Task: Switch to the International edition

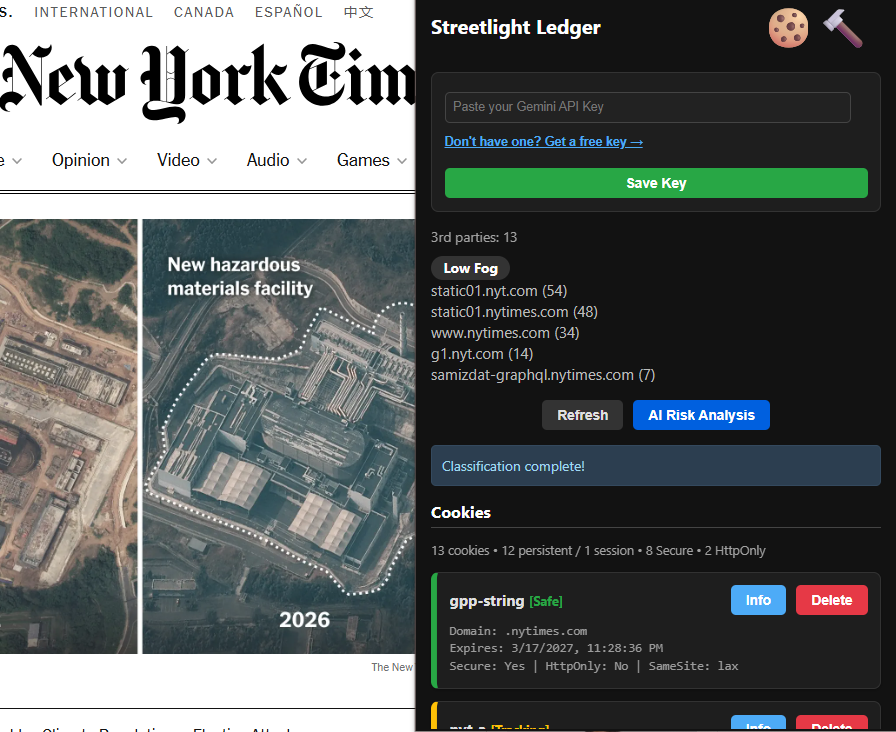Action: click(94, 12)
